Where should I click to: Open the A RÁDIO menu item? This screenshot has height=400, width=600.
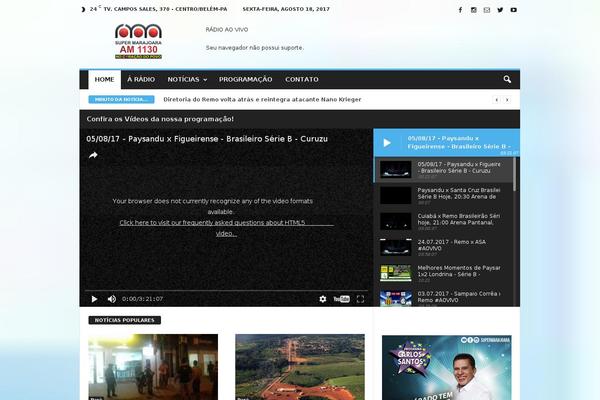[141, 80]
